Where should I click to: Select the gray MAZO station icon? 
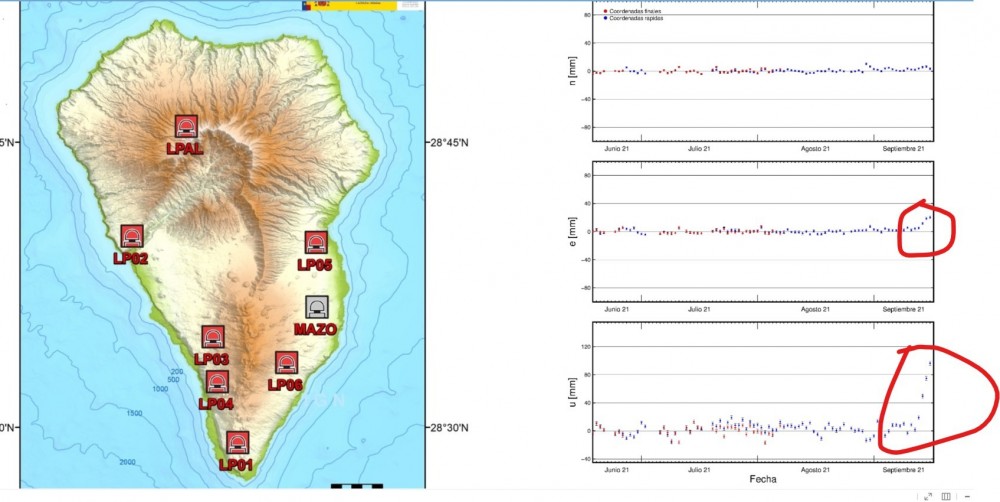[316, 308]
